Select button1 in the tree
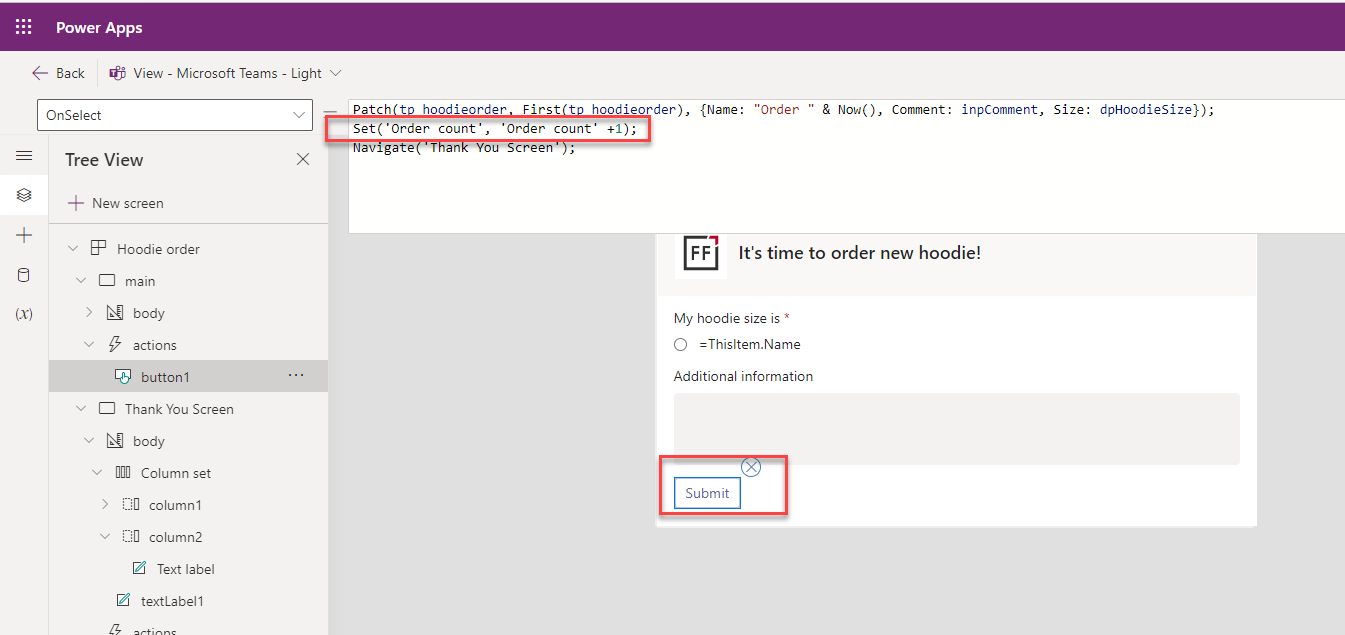 tap(165, 377)
